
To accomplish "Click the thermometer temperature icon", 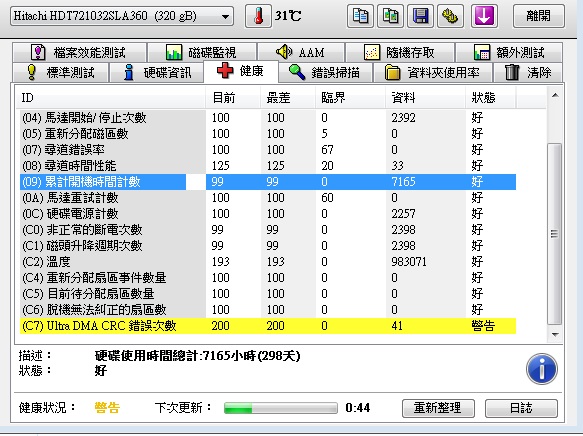I will (258, 16).
